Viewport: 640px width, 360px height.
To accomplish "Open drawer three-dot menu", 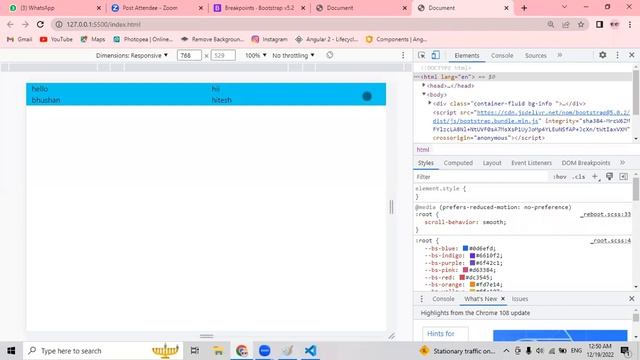I will tap(422, 299).
